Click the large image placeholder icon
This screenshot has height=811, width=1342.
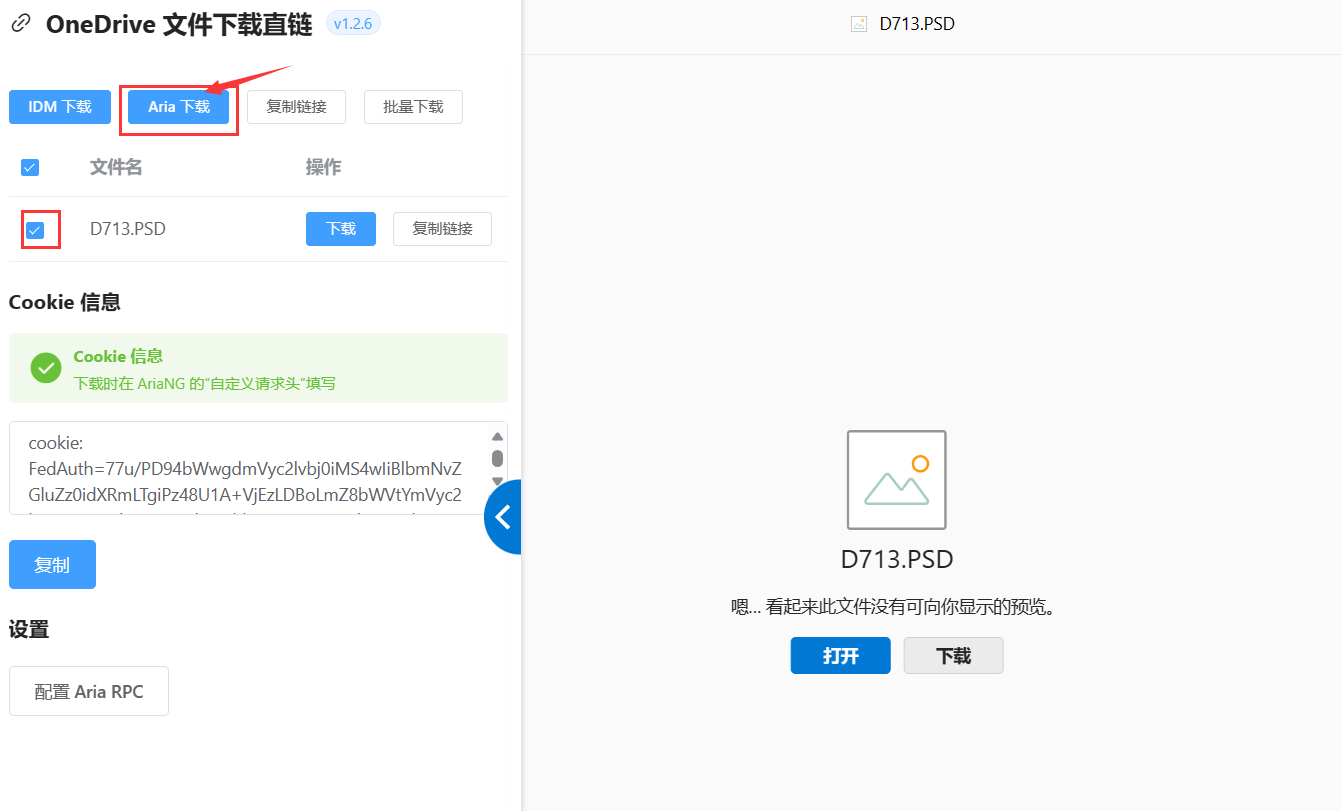(896, 480)
